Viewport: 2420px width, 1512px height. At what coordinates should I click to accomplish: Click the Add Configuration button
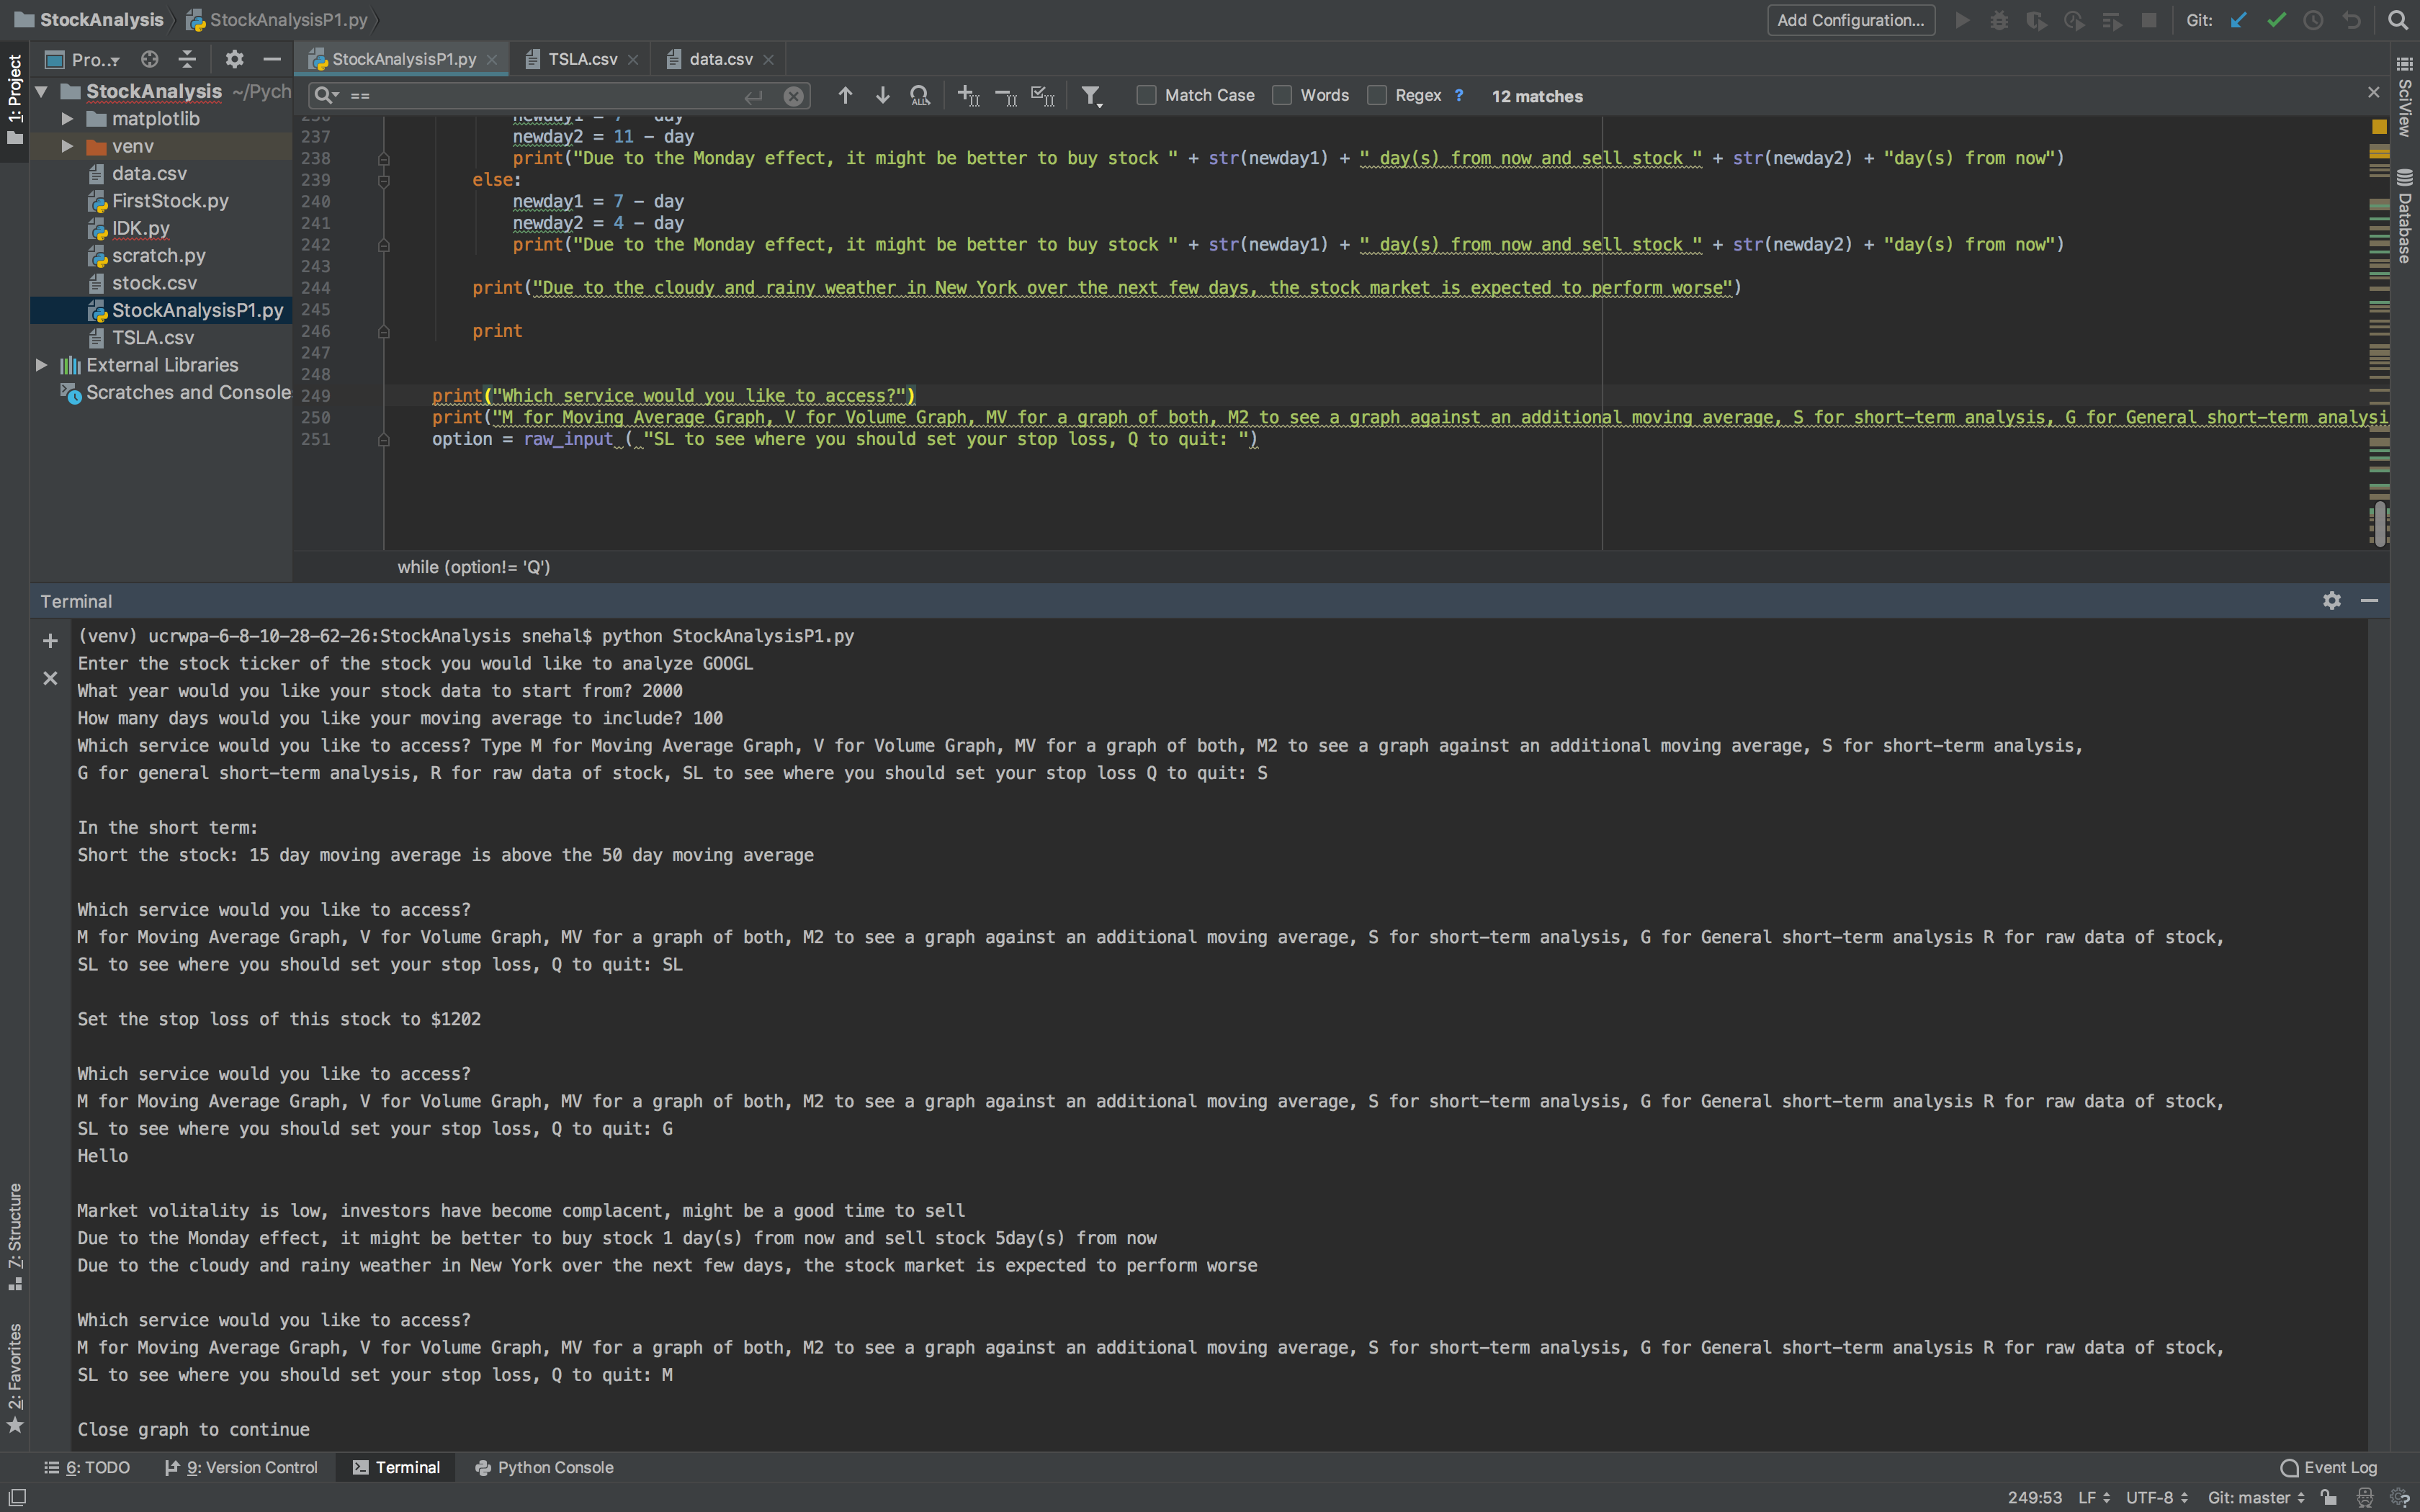point(1850,20)
